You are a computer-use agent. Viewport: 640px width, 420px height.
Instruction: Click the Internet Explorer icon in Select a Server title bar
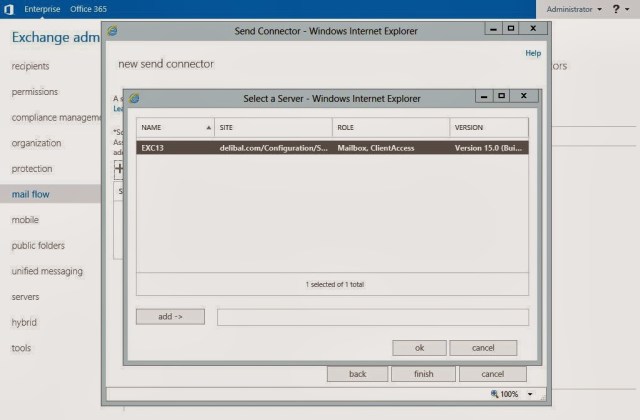(x=134, y=98)
